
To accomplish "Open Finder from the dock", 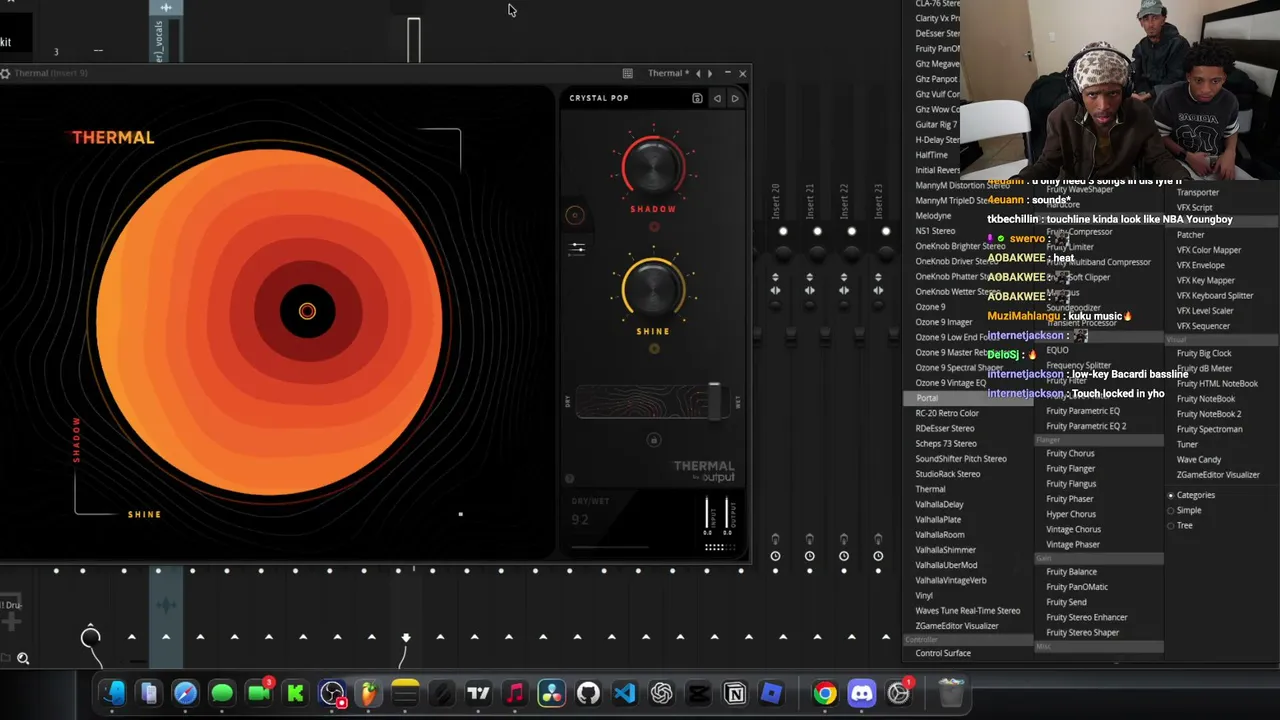I will (113, 693).
